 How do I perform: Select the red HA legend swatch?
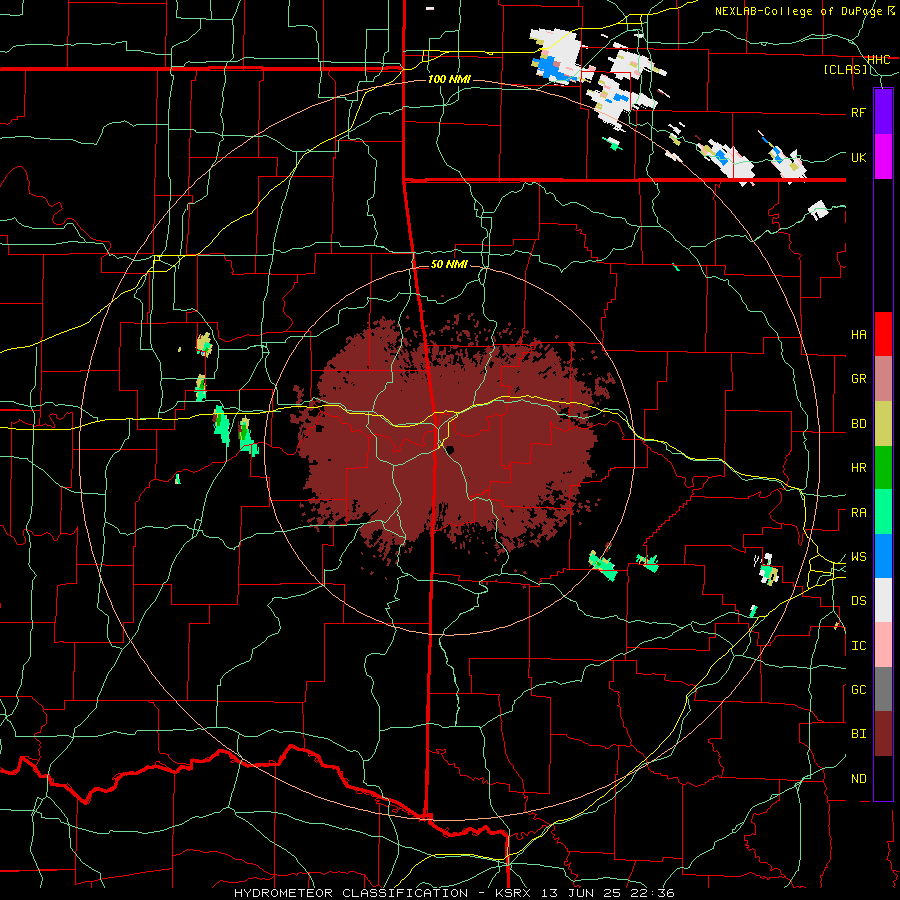[x=883, y=334]
